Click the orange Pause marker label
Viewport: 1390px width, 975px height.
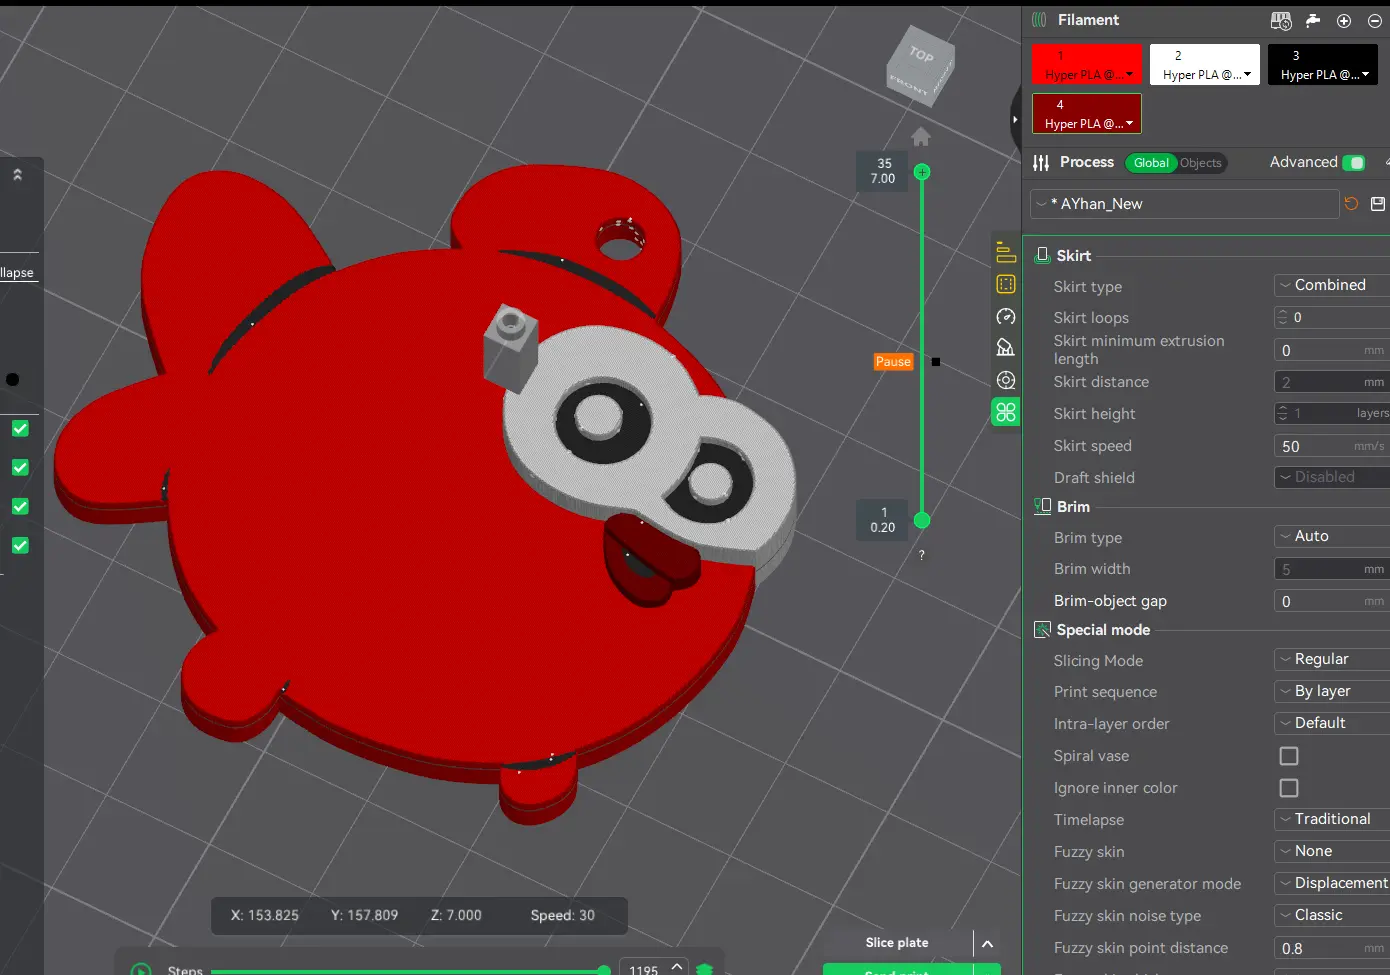(893, 362)
